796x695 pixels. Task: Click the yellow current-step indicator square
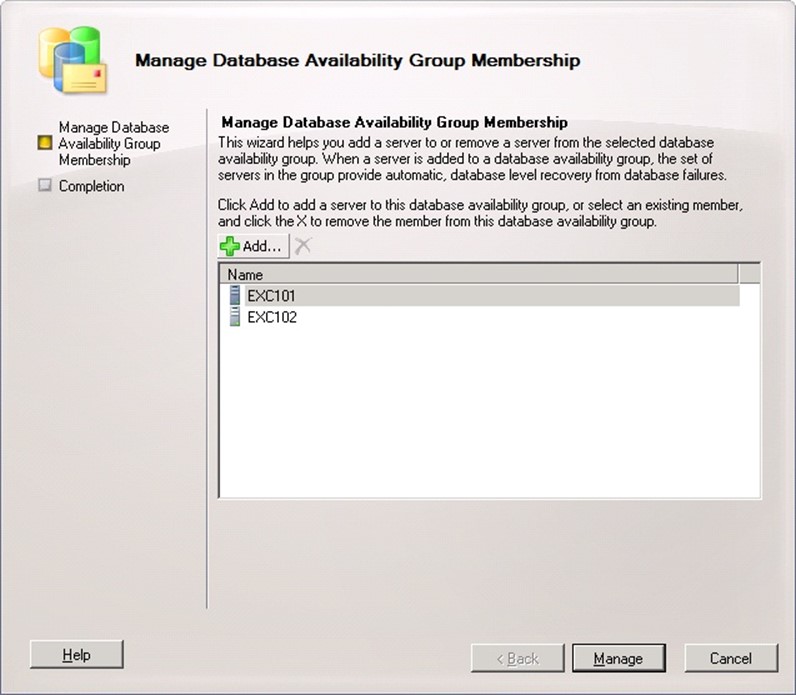click(x=44, y=144)
